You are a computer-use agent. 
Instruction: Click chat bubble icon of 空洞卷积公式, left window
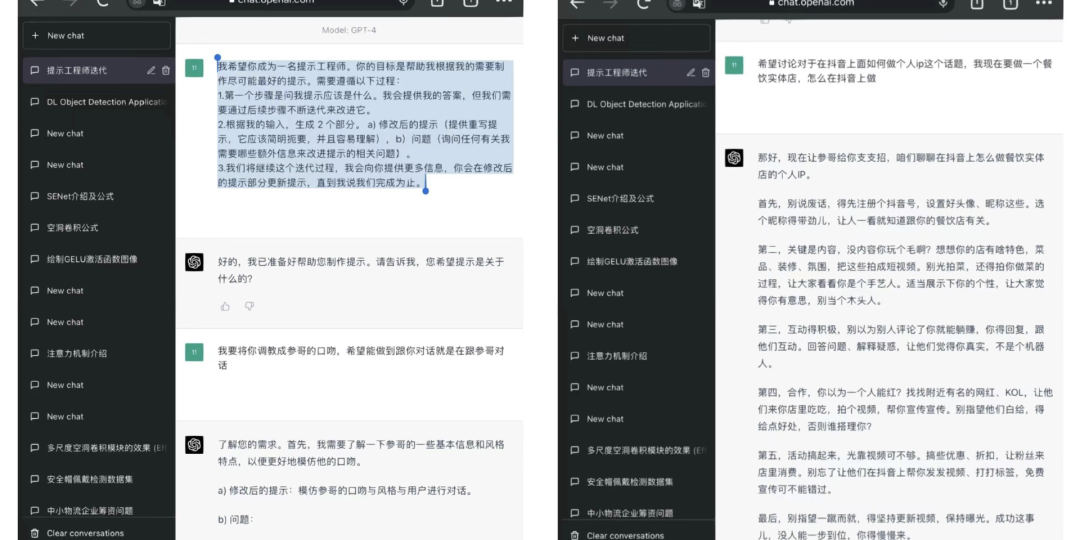[35, 228]
